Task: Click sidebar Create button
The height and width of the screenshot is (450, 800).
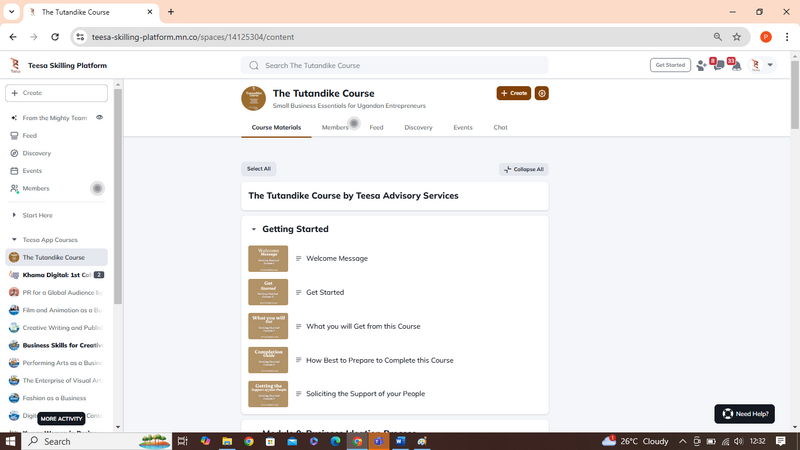Action: [56, 93]
